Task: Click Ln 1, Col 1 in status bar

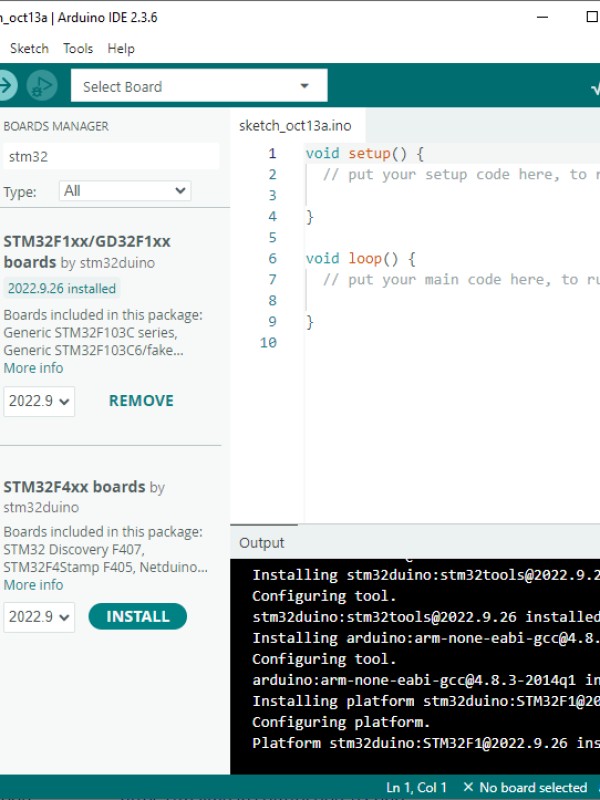Action: [417, 788]
